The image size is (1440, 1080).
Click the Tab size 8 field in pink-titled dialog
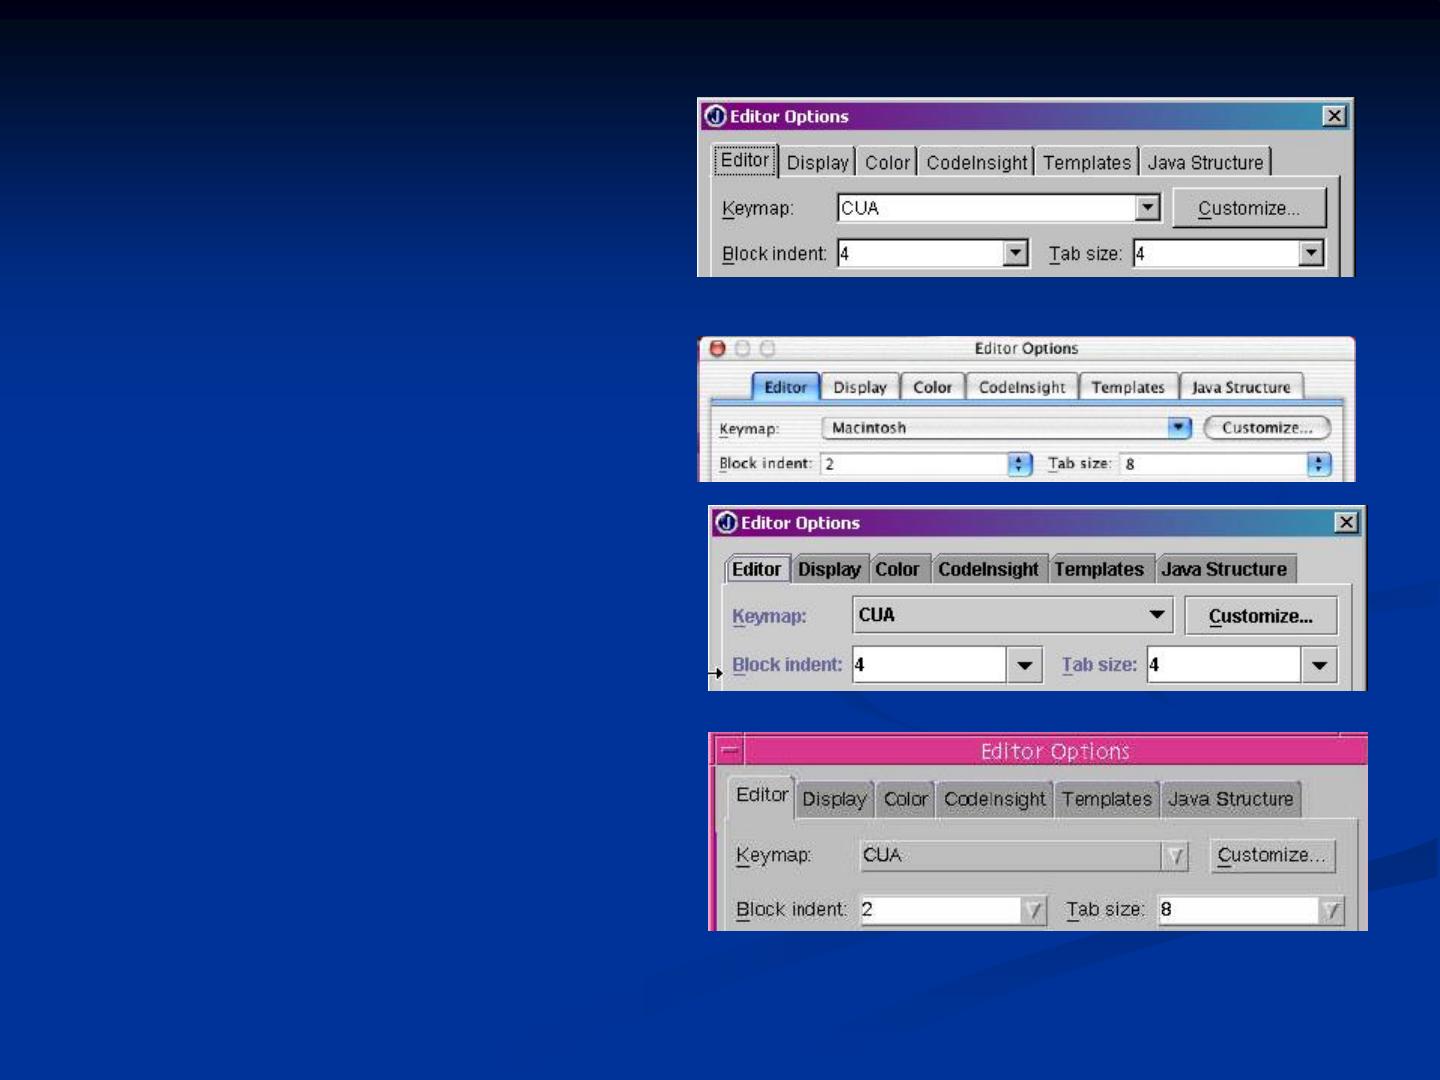tap(1238, 910)
